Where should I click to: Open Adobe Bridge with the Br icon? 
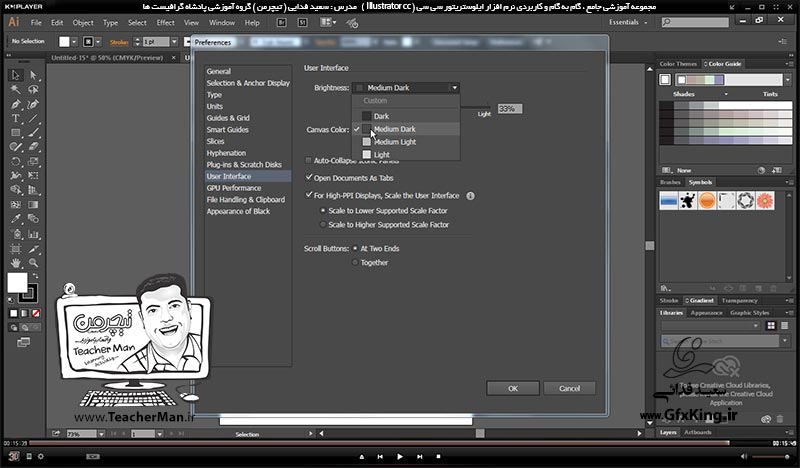pos(281,22)
